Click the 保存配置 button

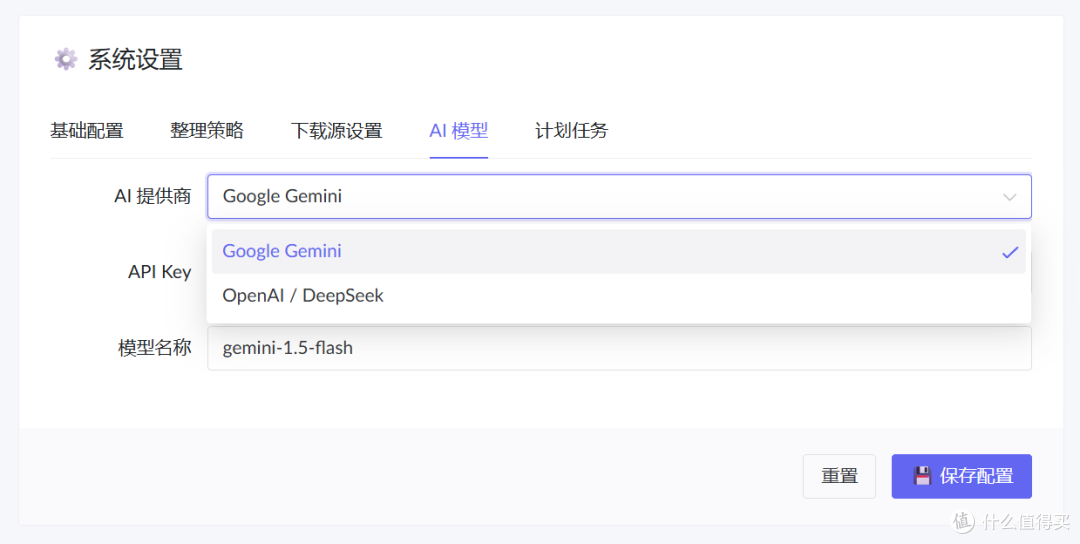point(962,476)
